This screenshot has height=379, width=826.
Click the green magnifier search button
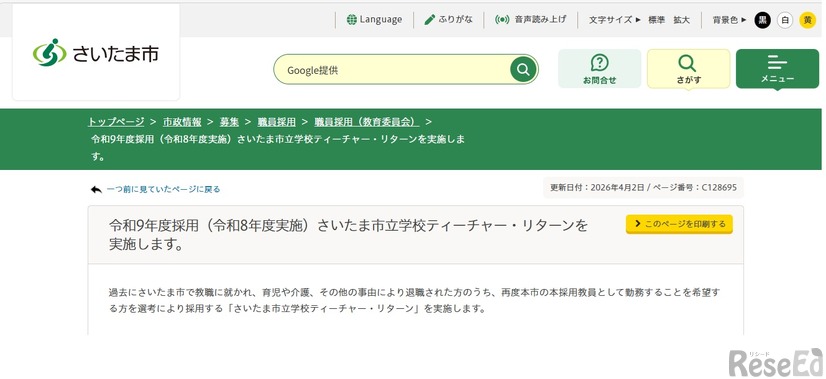(x=523, y=70)
